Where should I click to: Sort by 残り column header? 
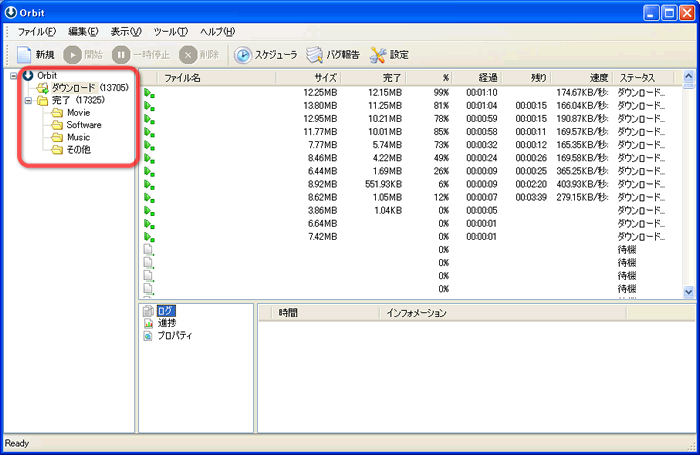[528, 78]
